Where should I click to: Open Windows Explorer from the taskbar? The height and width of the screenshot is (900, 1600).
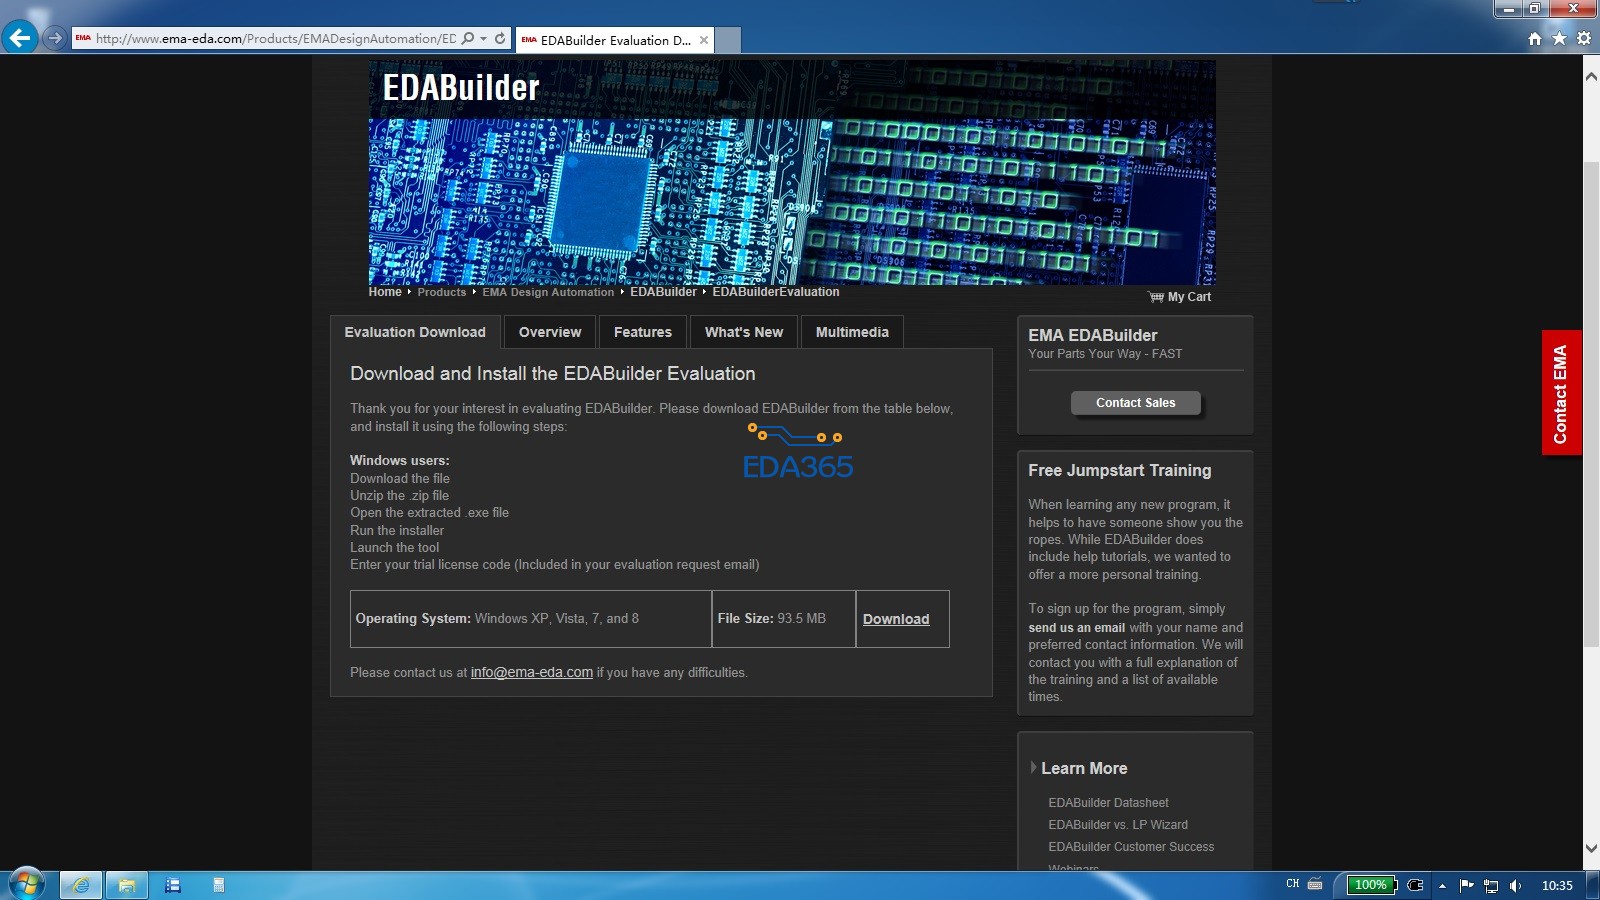click(x=127, y=885)
